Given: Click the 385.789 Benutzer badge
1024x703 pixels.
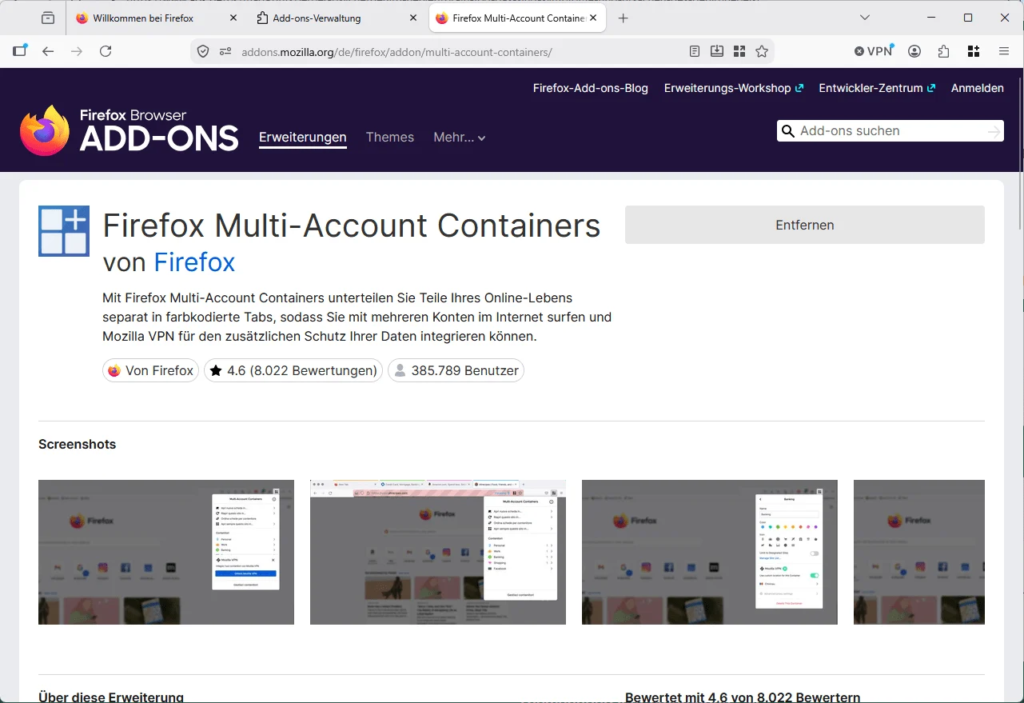Looking at the screenshot, I should pos(456,370).
